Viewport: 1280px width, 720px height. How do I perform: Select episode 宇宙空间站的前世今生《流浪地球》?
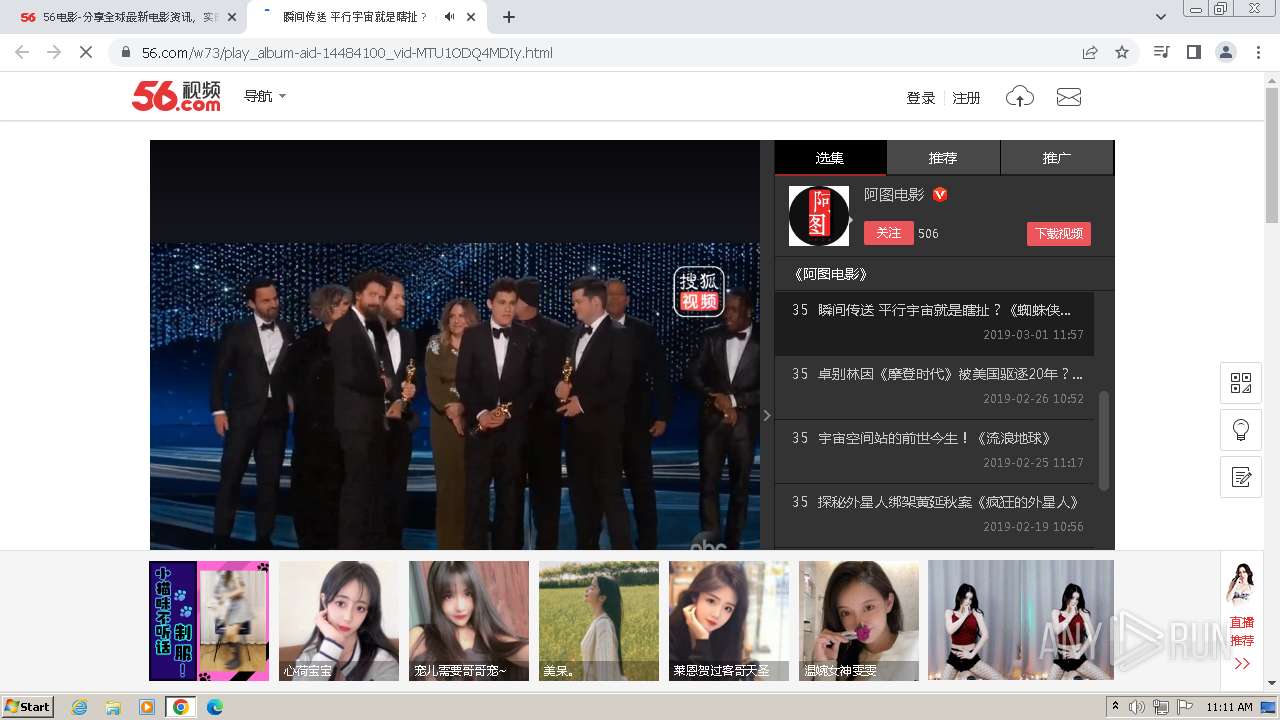[934, 450]
